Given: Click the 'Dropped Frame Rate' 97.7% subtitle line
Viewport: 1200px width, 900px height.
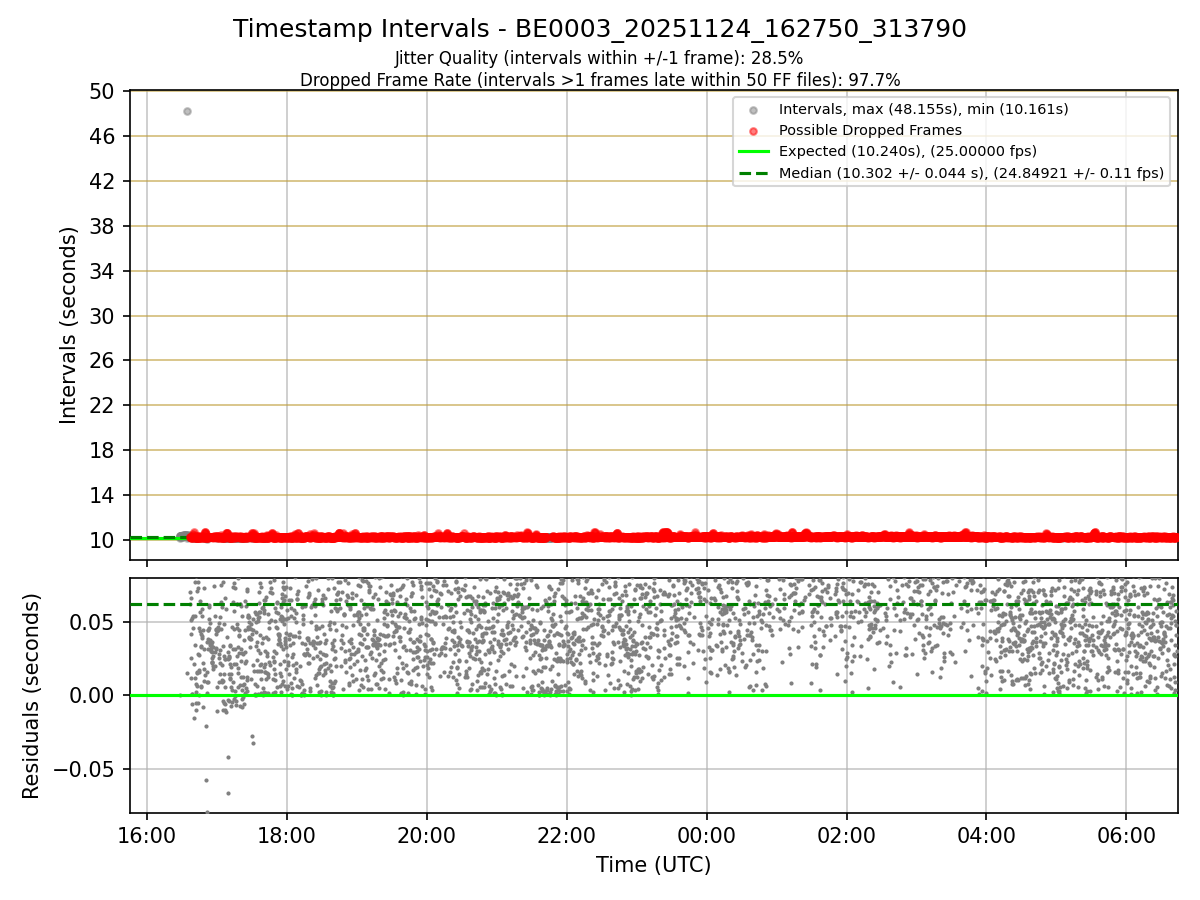Looking at the screenshot, I should [x=600, y=79].
